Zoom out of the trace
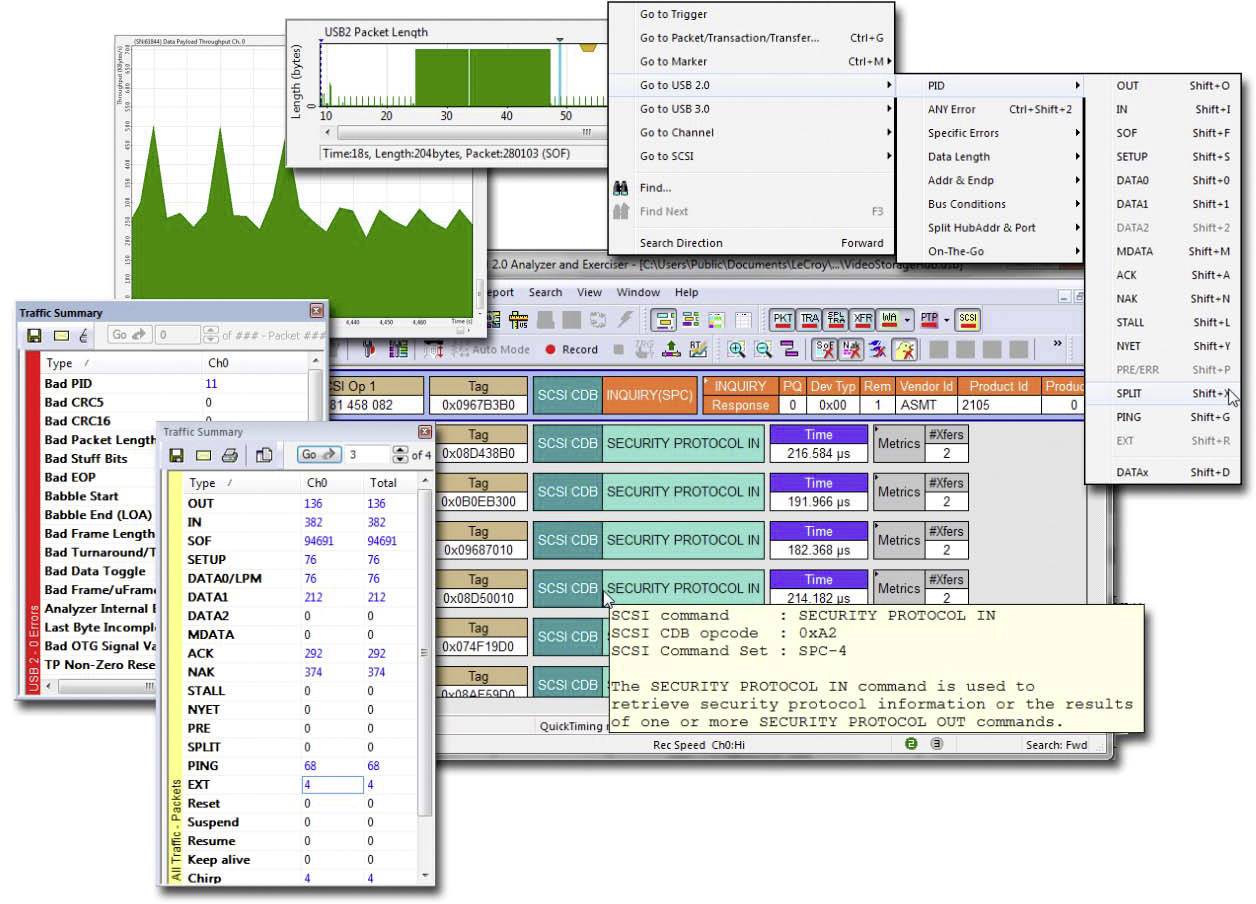This screenshot has height=904, width=1256. click(x=763, y=347)
